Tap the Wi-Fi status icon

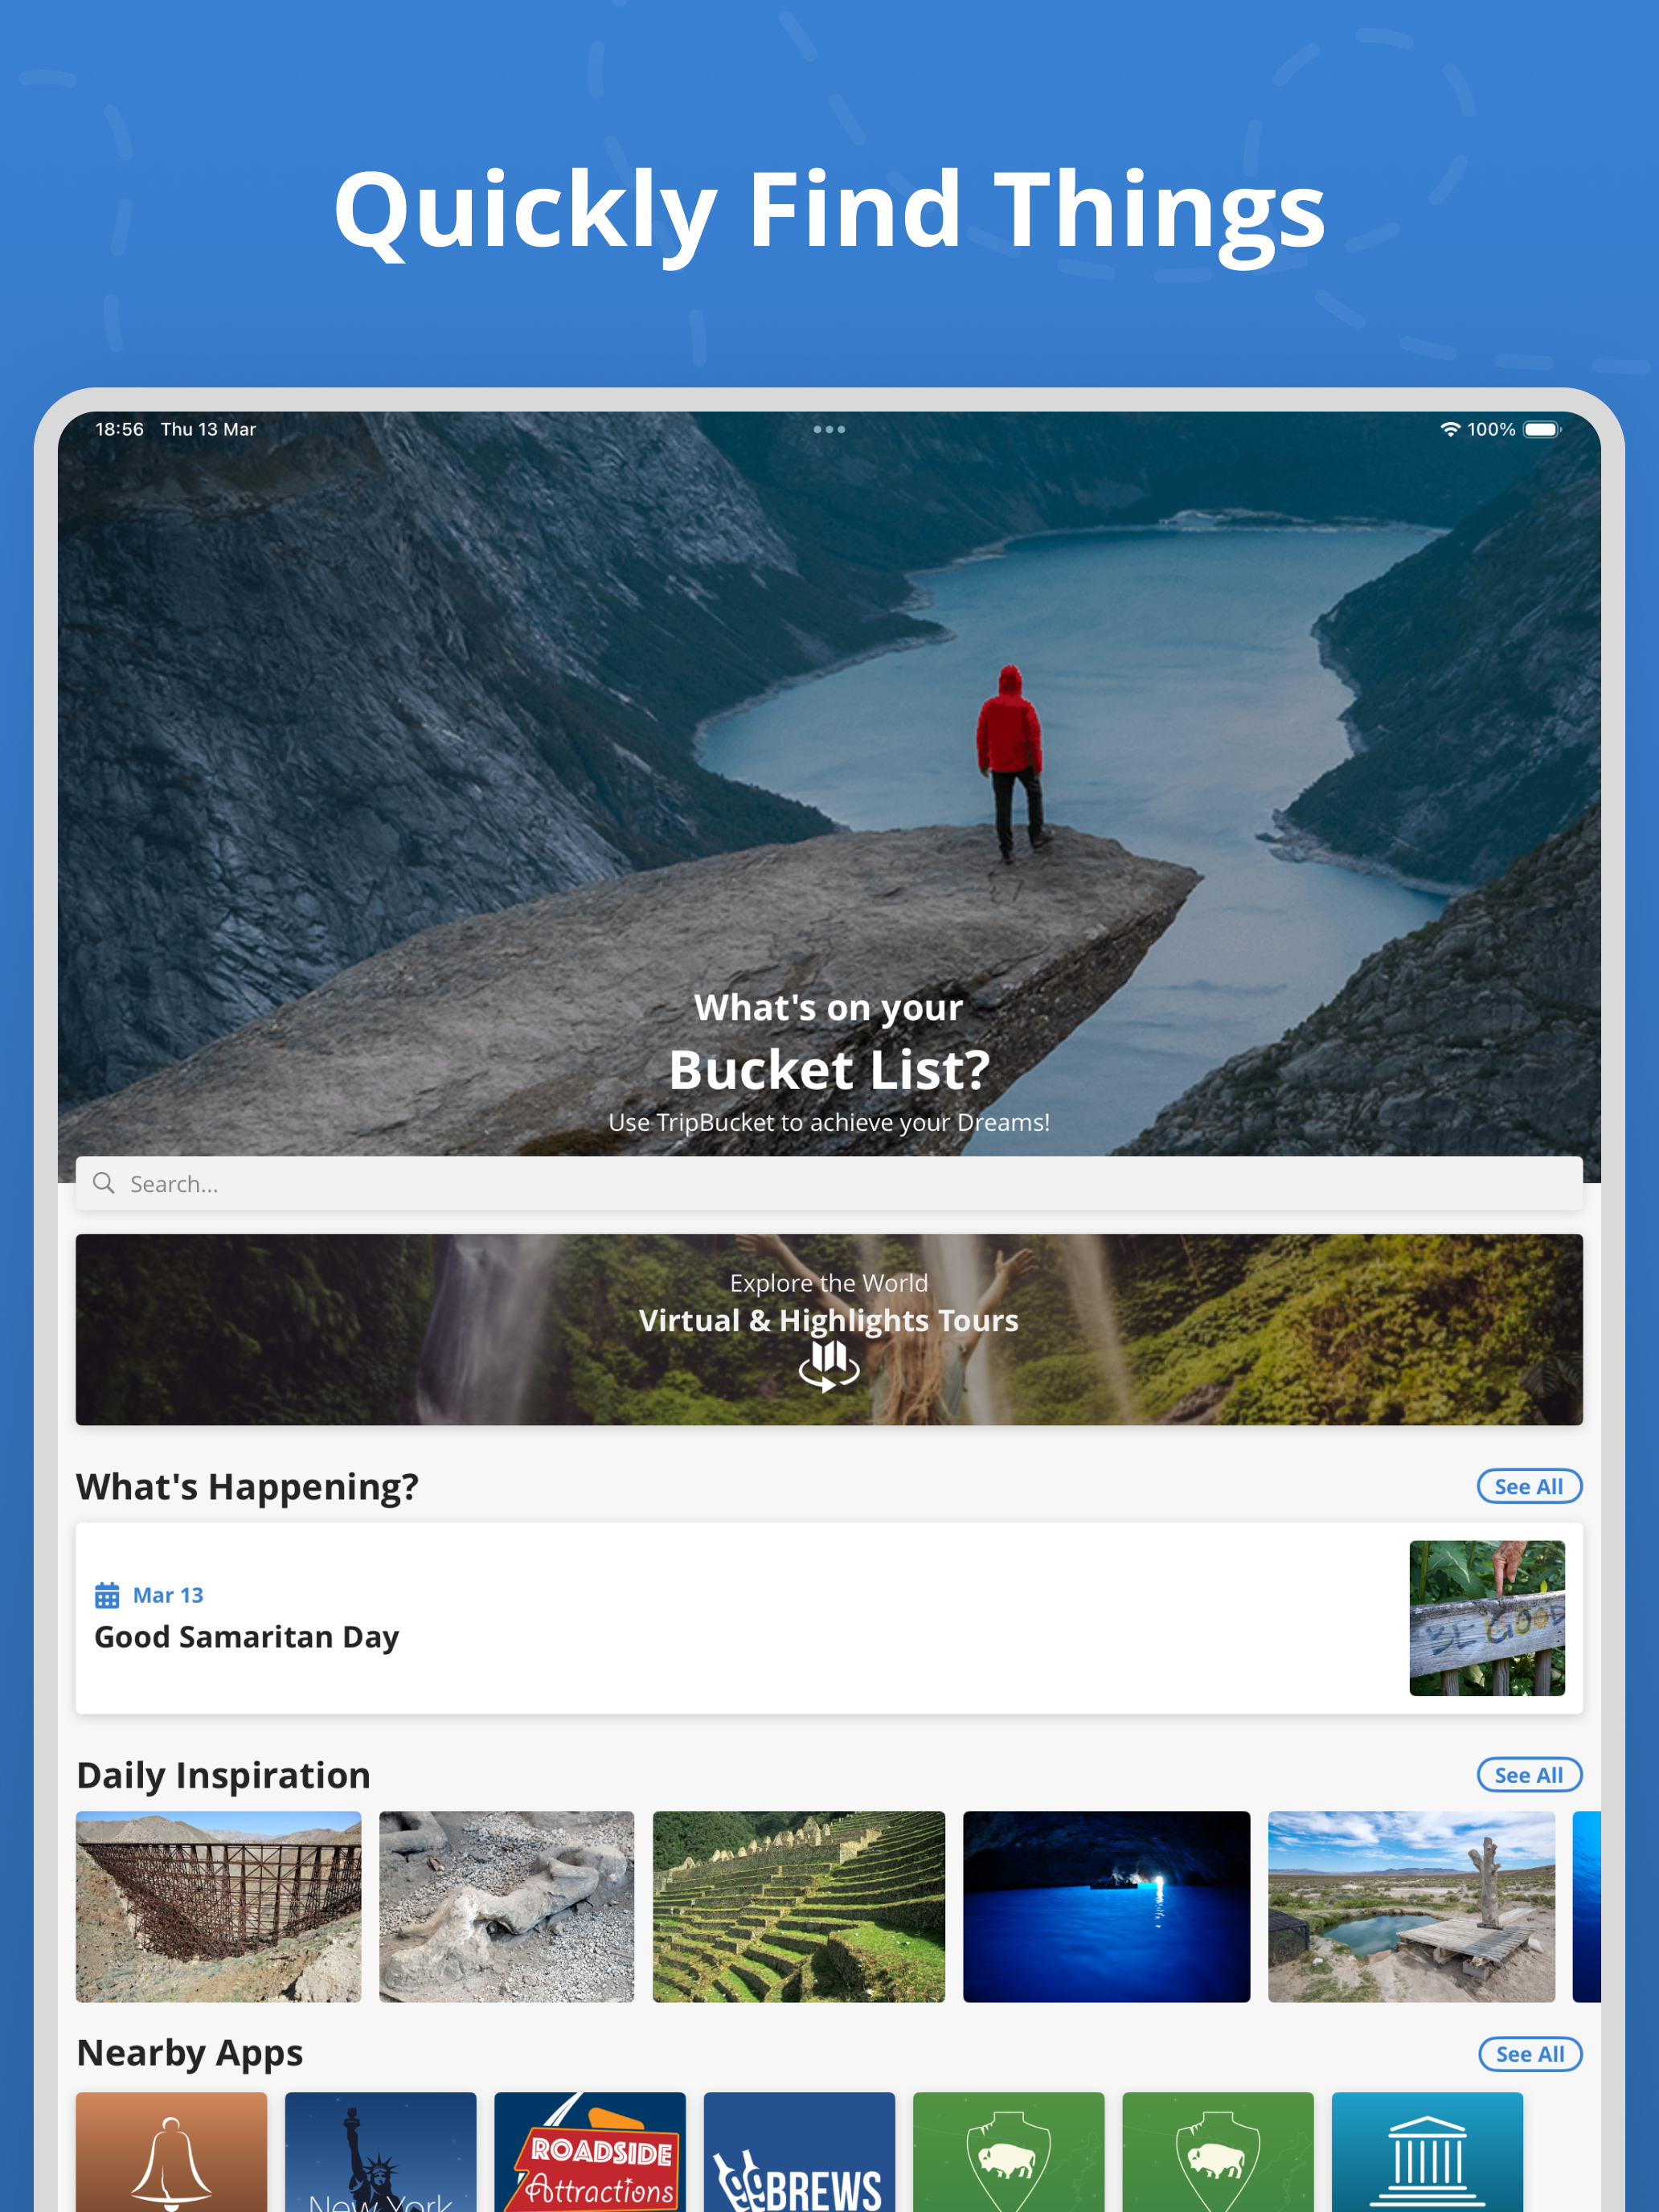(1450, 429)
